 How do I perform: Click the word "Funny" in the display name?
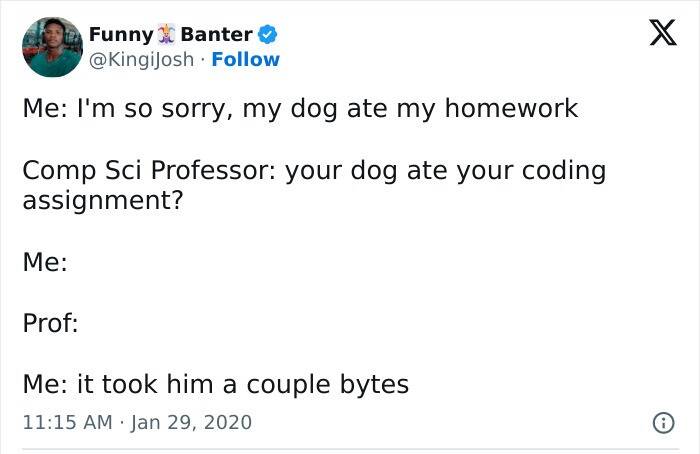pyautogui.click(x=121, y=35)
